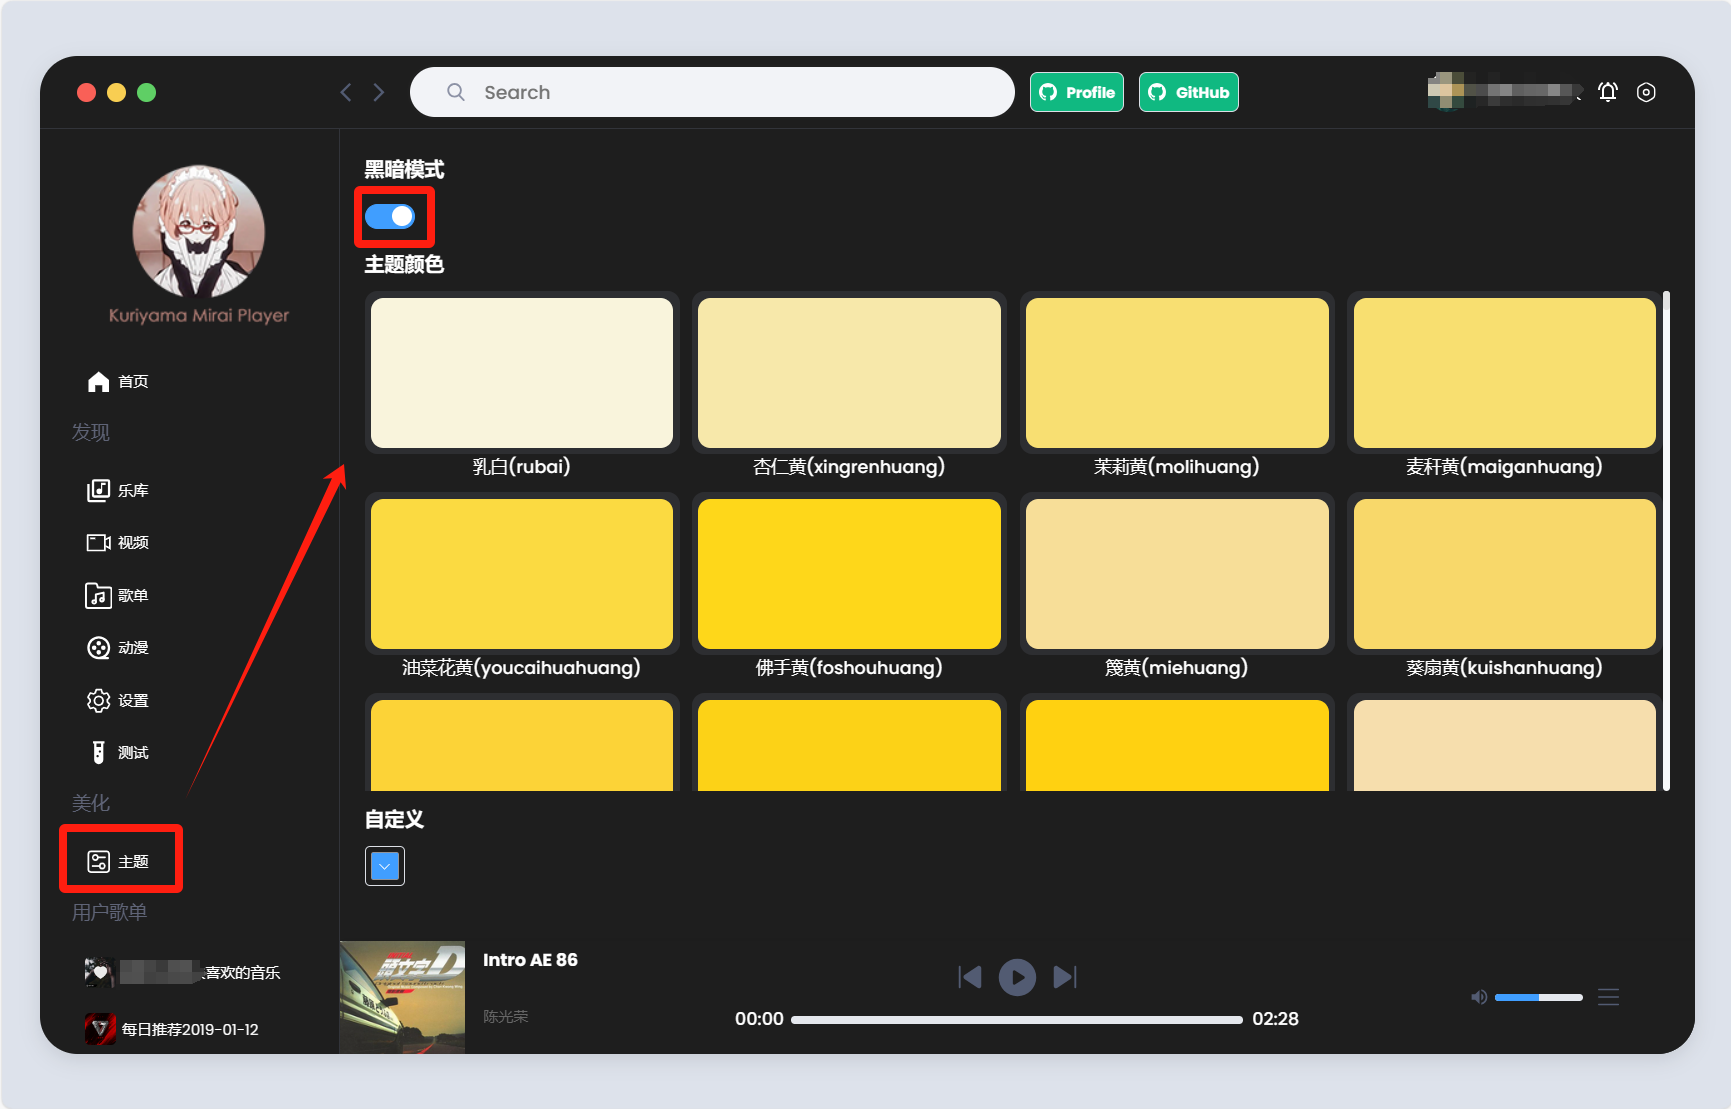
Task: Open the 自定义 color picker dropdown
Action: (x=385, y=866)
